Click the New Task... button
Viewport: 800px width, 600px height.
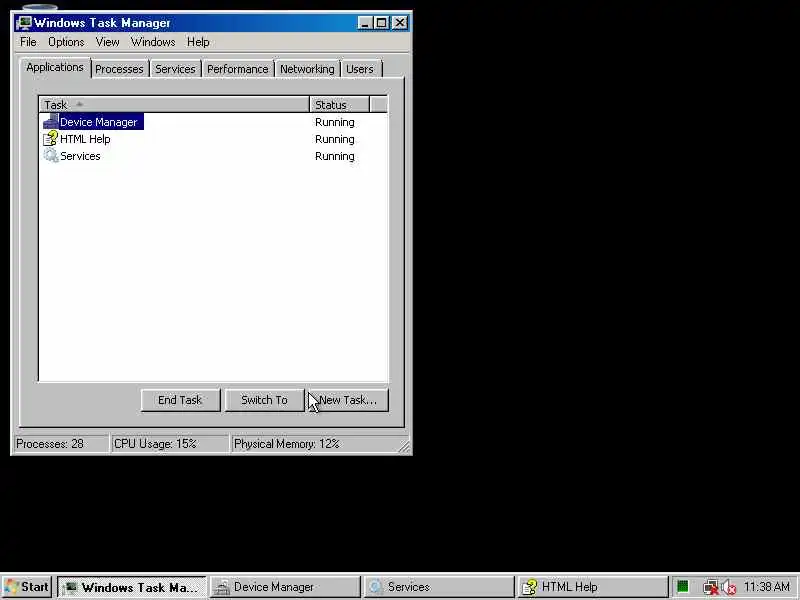[x=348, y=400]
